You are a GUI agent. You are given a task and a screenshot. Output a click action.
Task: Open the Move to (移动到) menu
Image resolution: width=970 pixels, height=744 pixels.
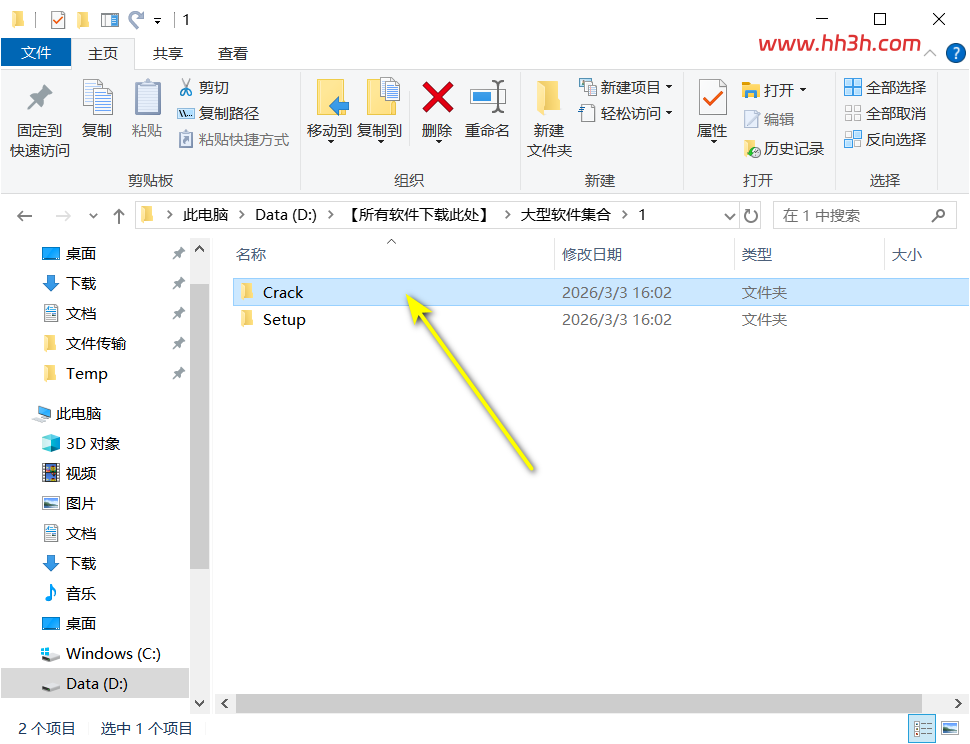pos(330,111)
